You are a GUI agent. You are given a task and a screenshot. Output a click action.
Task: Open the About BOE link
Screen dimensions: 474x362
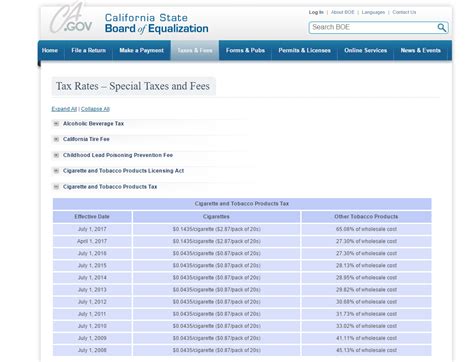[x=342, y=12]
